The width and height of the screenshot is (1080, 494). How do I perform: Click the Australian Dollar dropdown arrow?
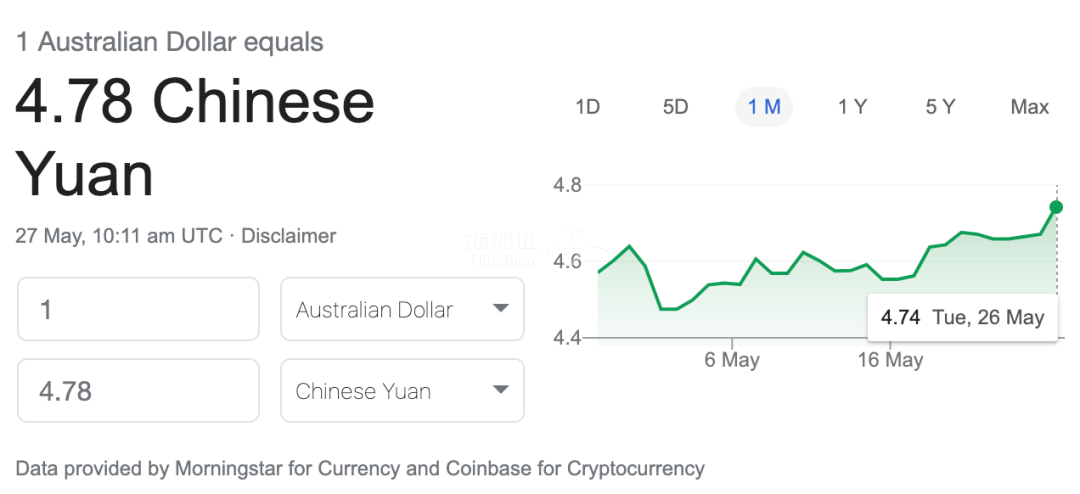point(501,309)
